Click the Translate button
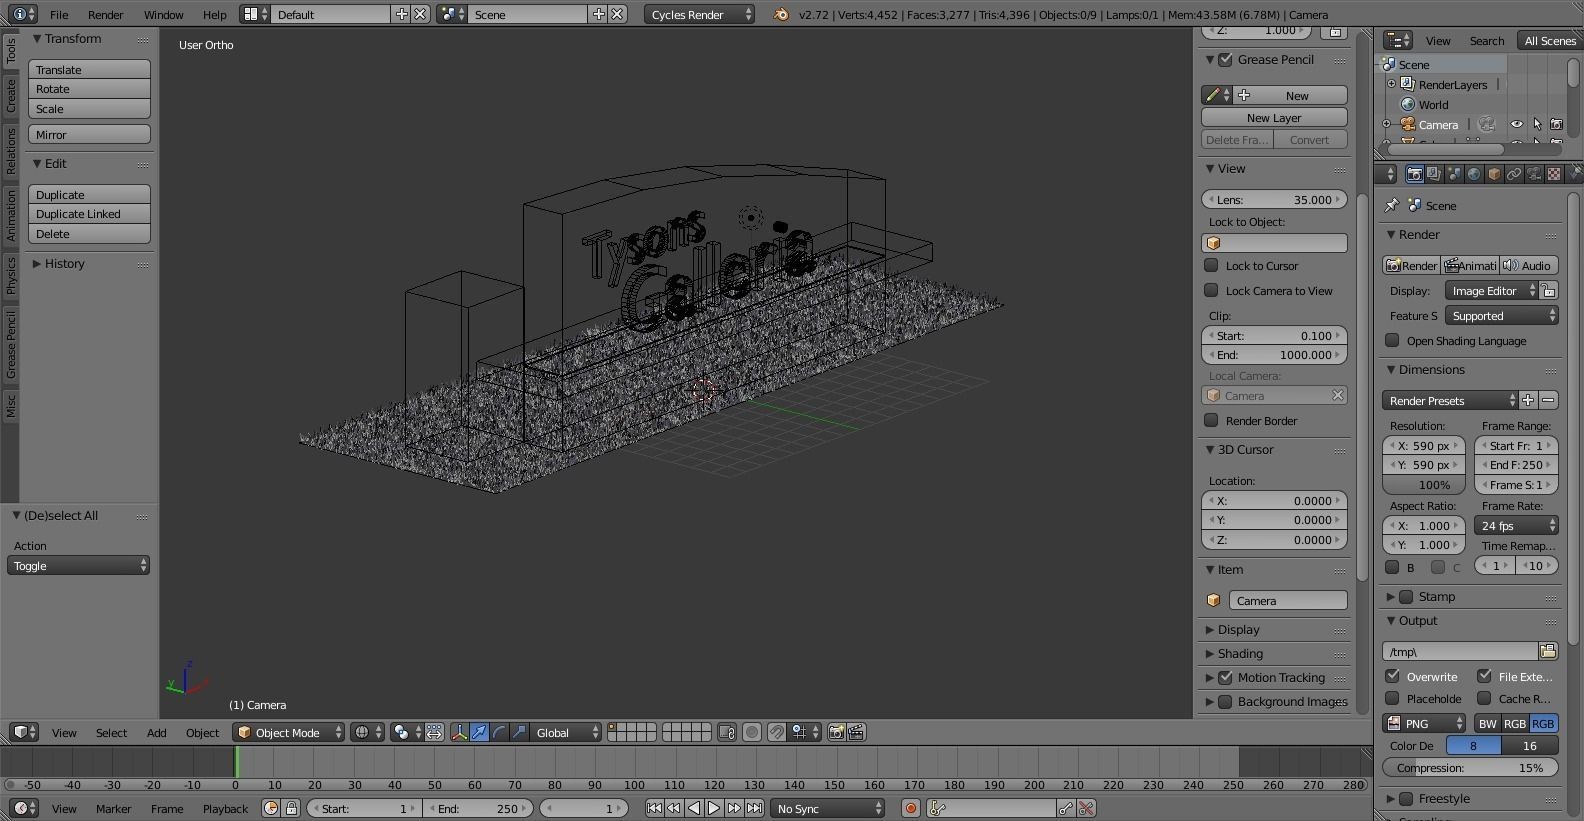The height and width of the screenshot is (821, 1584). point(89,69)
